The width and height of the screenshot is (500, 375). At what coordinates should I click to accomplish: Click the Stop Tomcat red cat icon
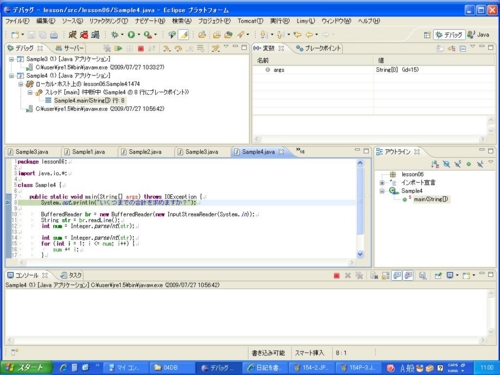click(84, 35)
